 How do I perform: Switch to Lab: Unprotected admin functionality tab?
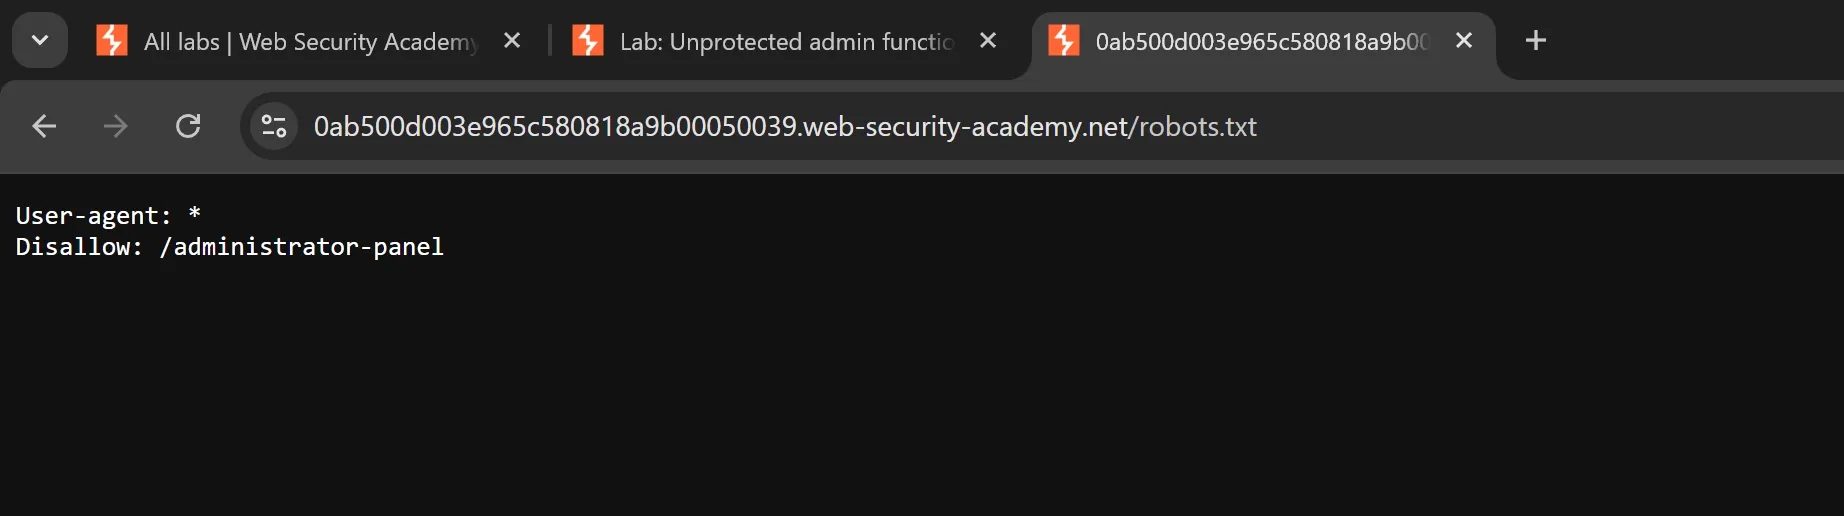pyautogui.click(x=786, y=42)
